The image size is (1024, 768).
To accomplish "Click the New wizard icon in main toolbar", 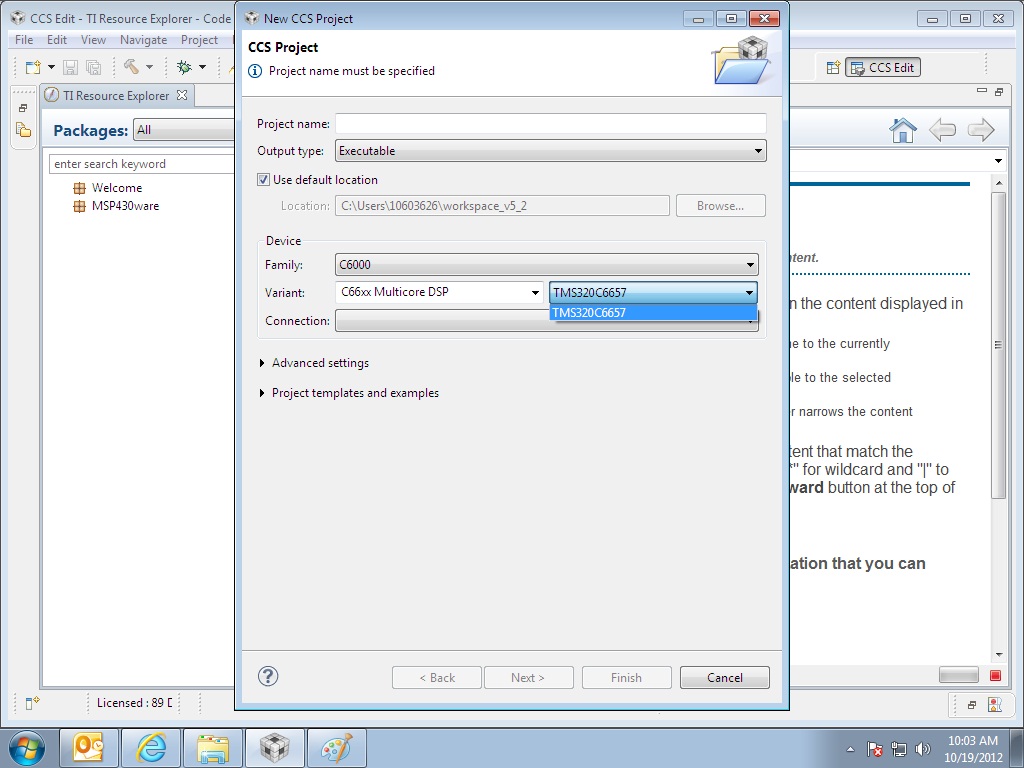I will pyautogui.click(x=32, y=67).
